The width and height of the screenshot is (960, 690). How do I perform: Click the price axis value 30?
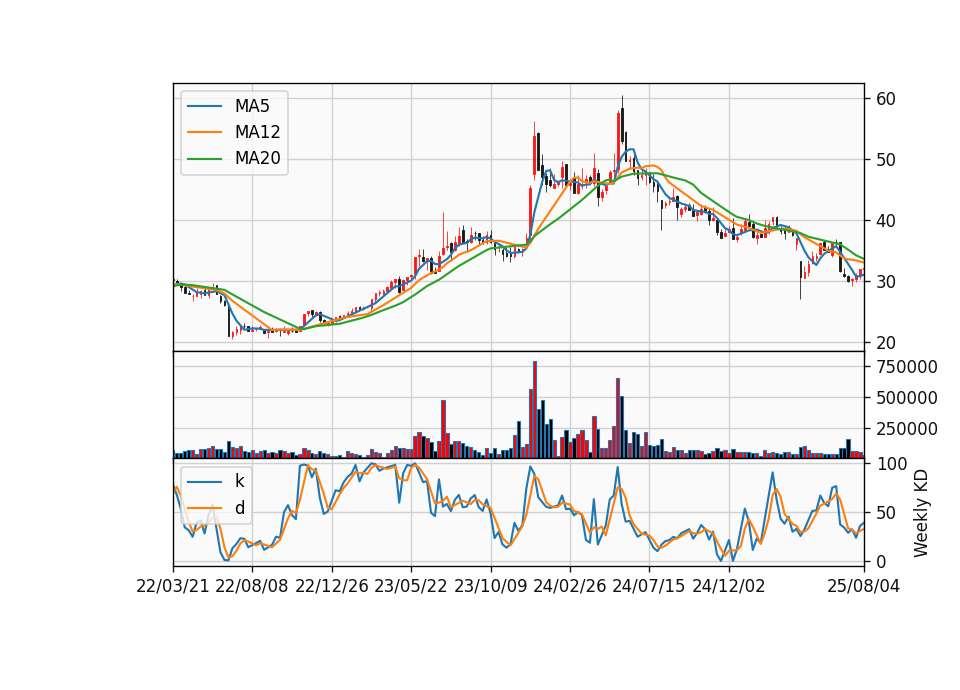(x=886, y=282)
